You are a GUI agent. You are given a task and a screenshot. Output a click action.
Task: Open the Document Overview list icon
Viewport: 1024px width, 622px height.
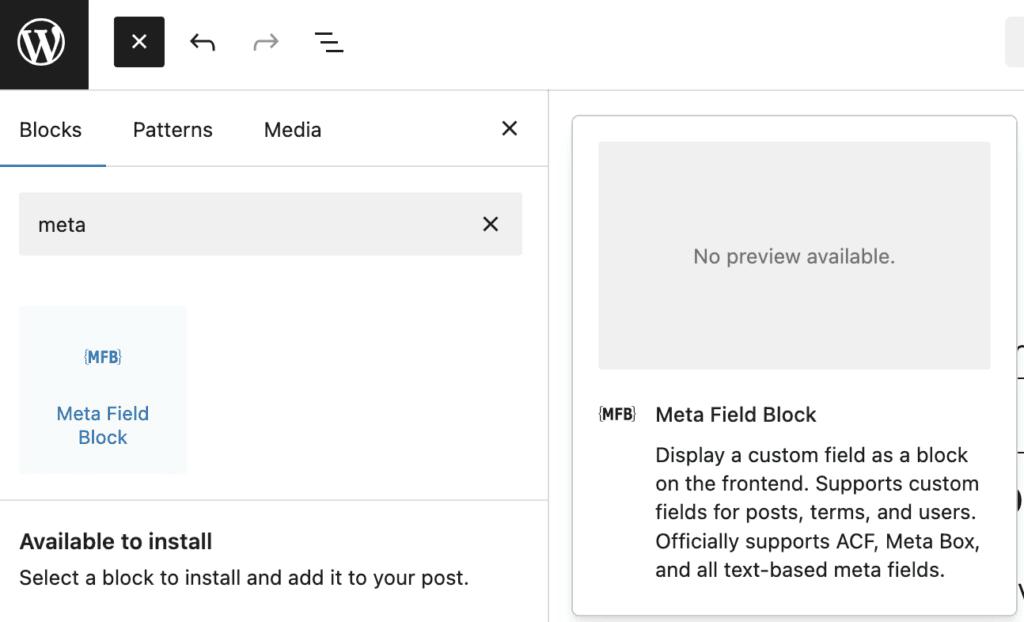click(329, 42)
